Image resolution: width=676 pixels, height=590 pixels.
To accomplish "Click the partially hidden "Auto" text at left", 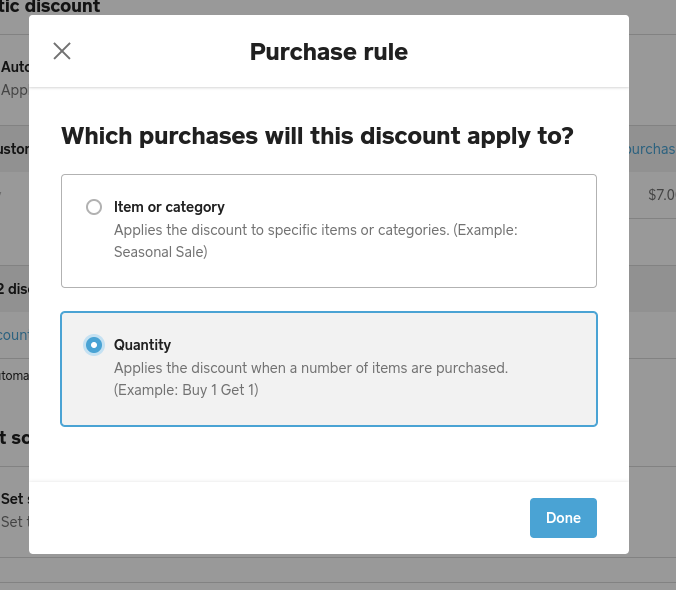I will coord(15,67).
